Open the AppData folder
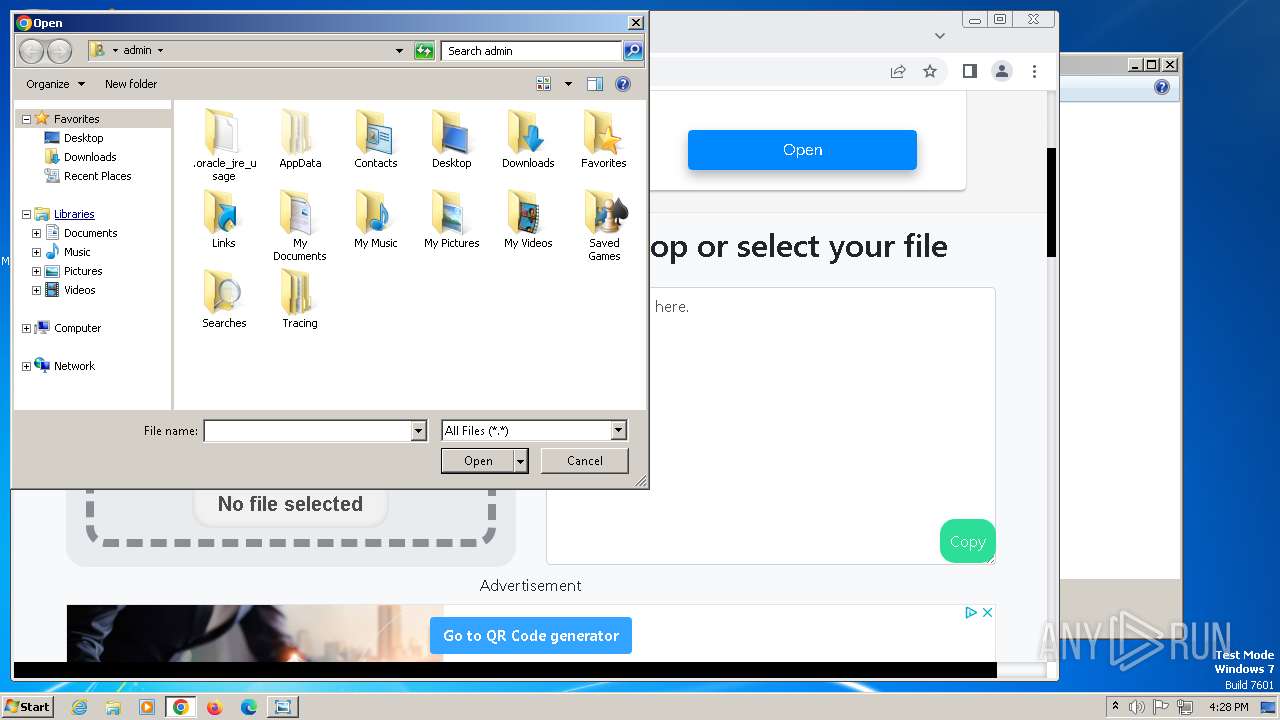Screen dimensions: 1280x720 [x=300, y=139]
